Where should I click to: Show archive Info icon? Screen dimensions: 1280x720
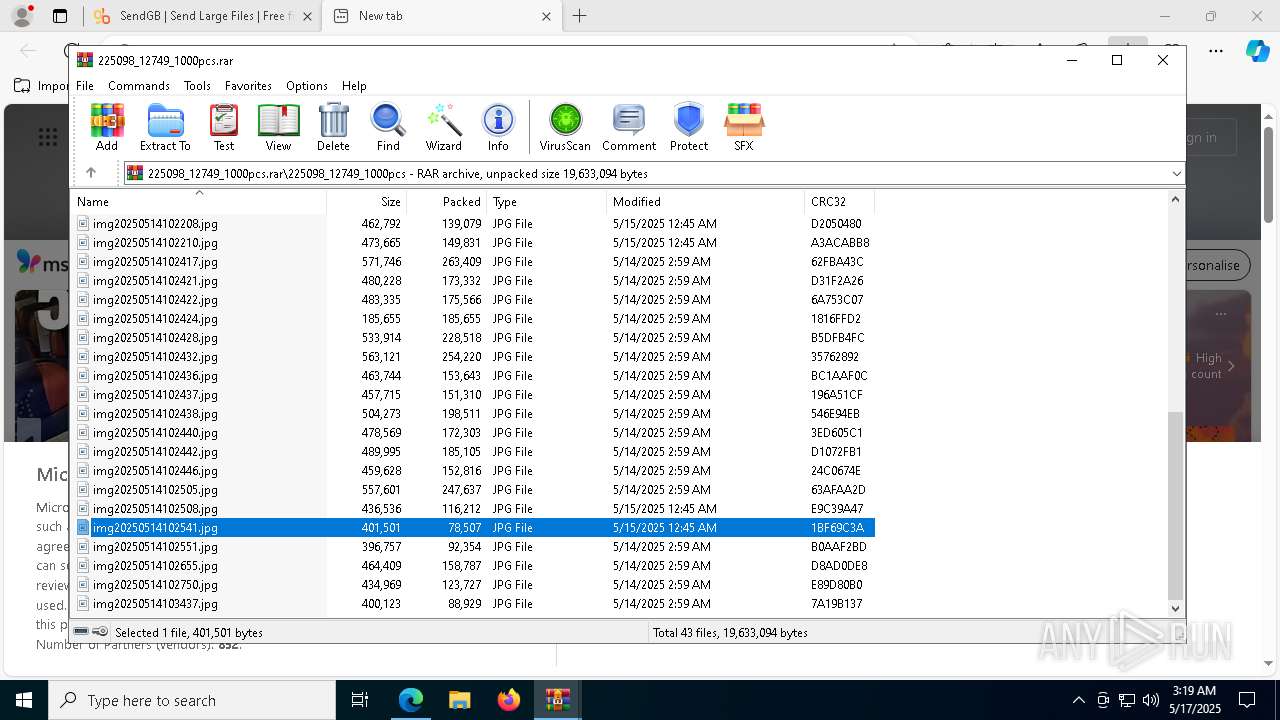(498, 127)
